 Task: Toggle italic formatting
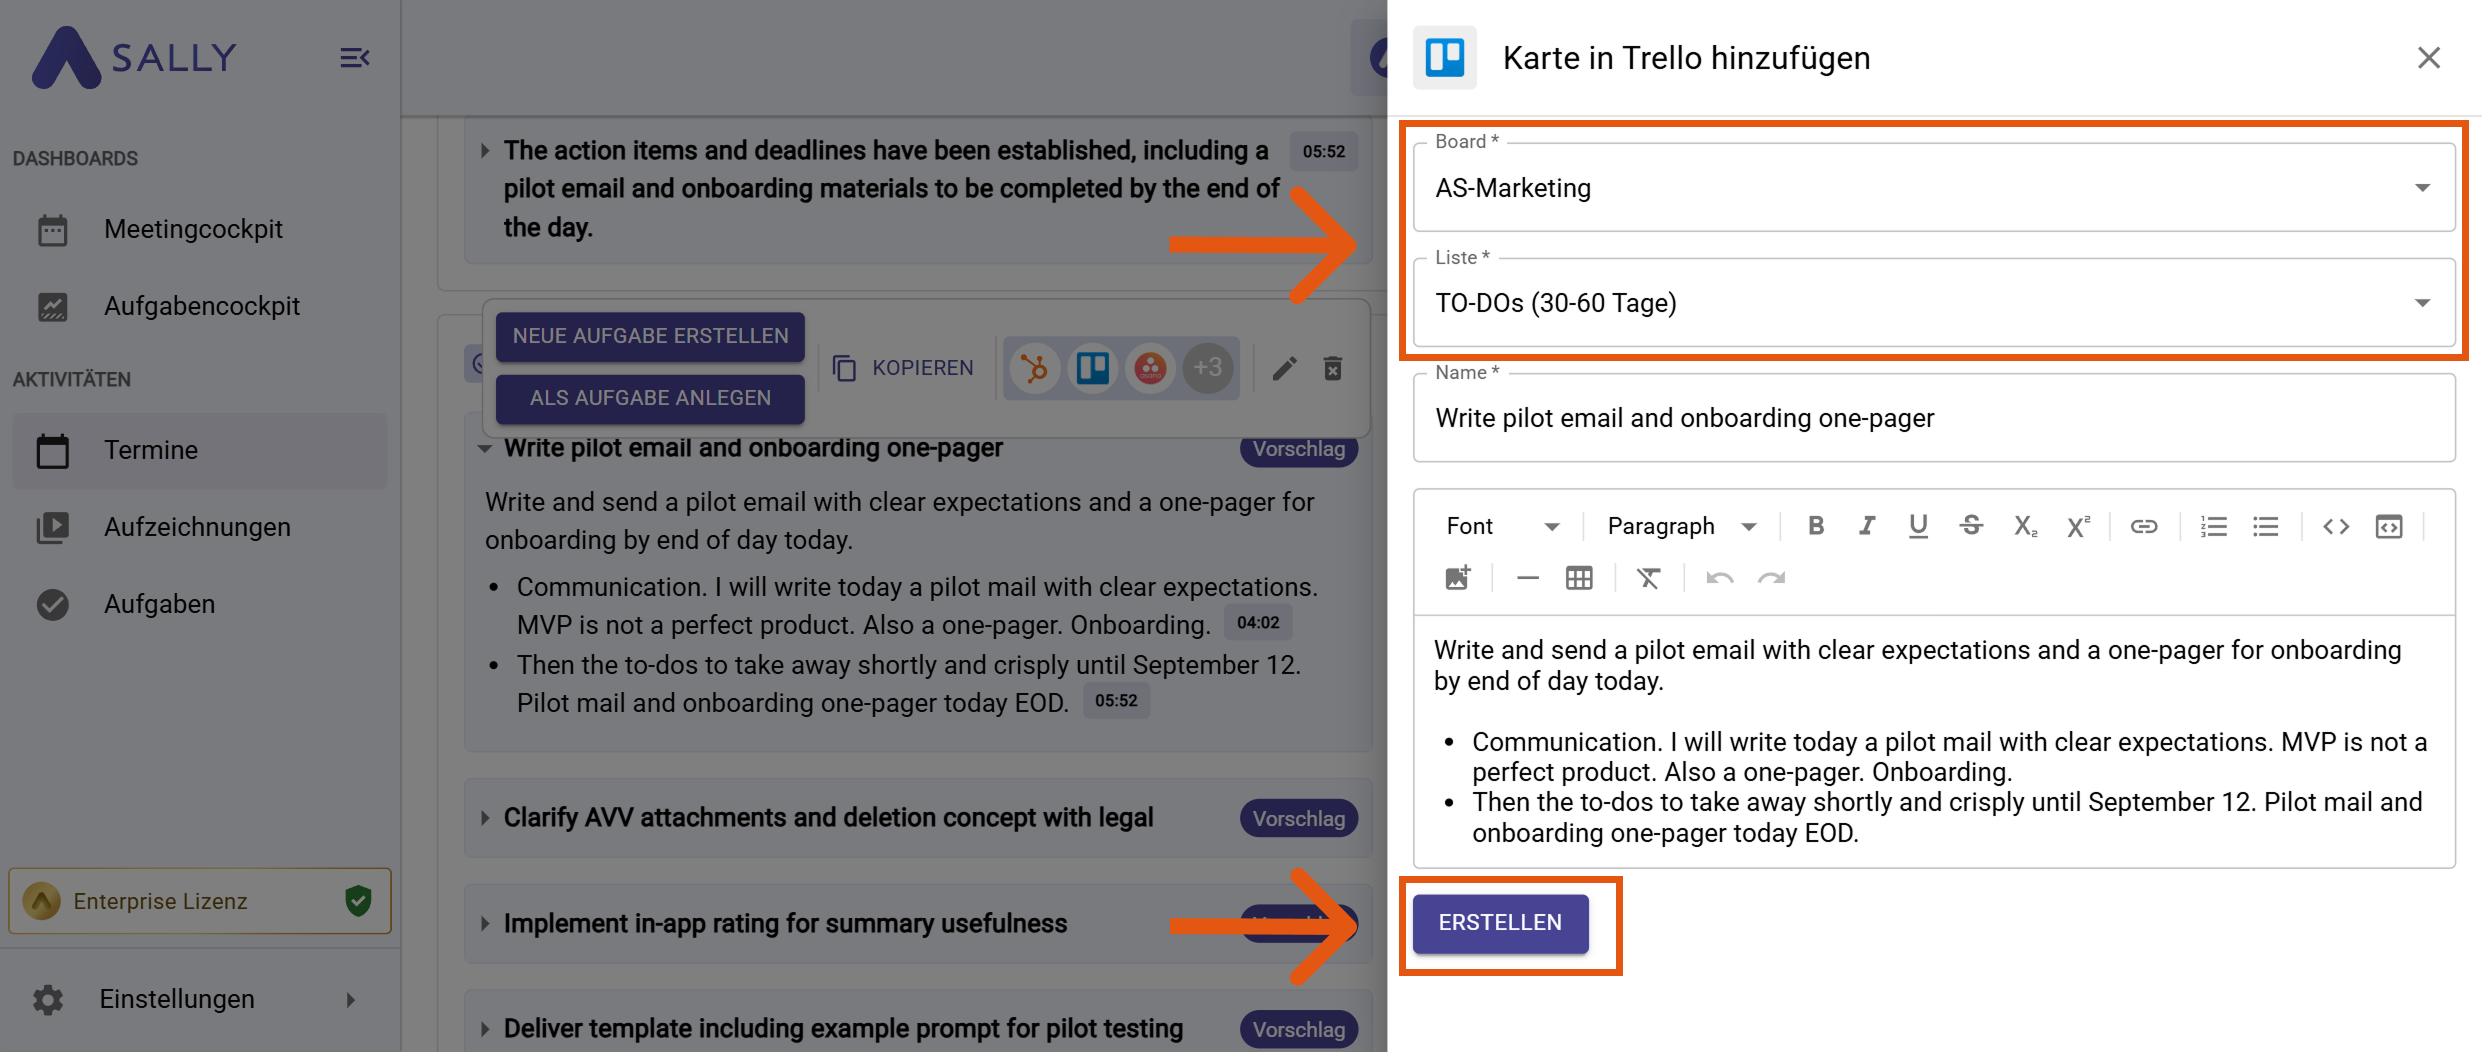coord(1866,526)
